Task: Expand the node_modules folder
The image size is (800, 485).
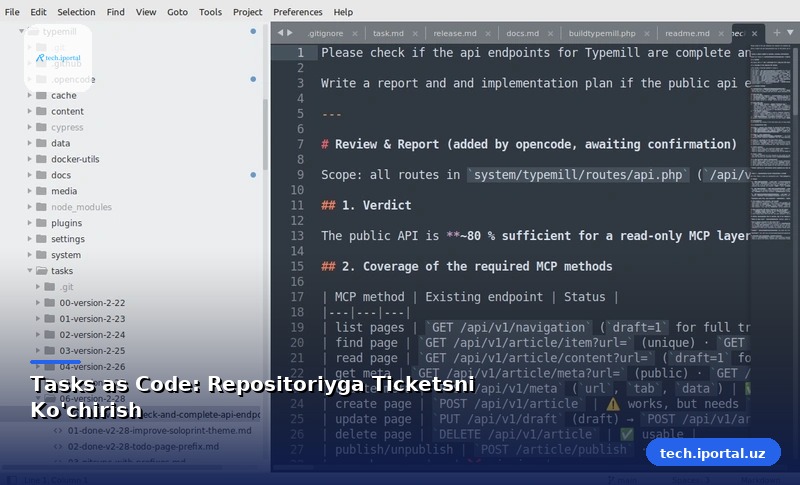Action: pos(30,207)
